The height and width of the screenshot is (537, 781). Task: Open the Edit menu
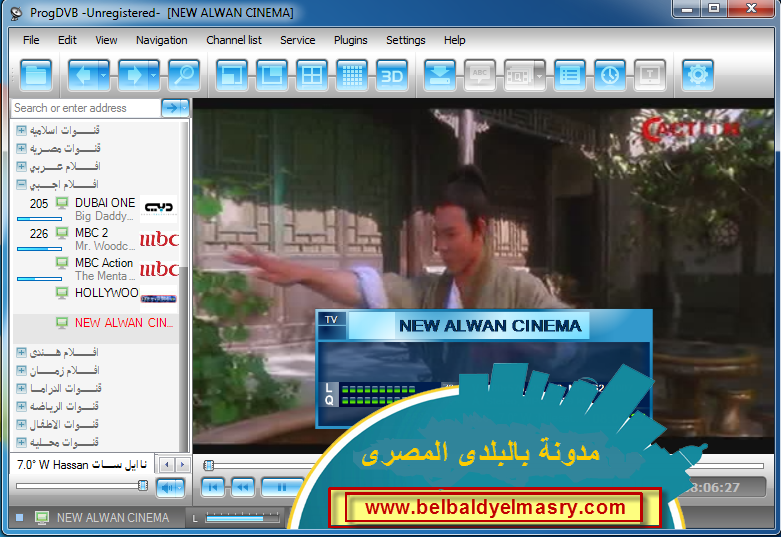coord(67,40)
